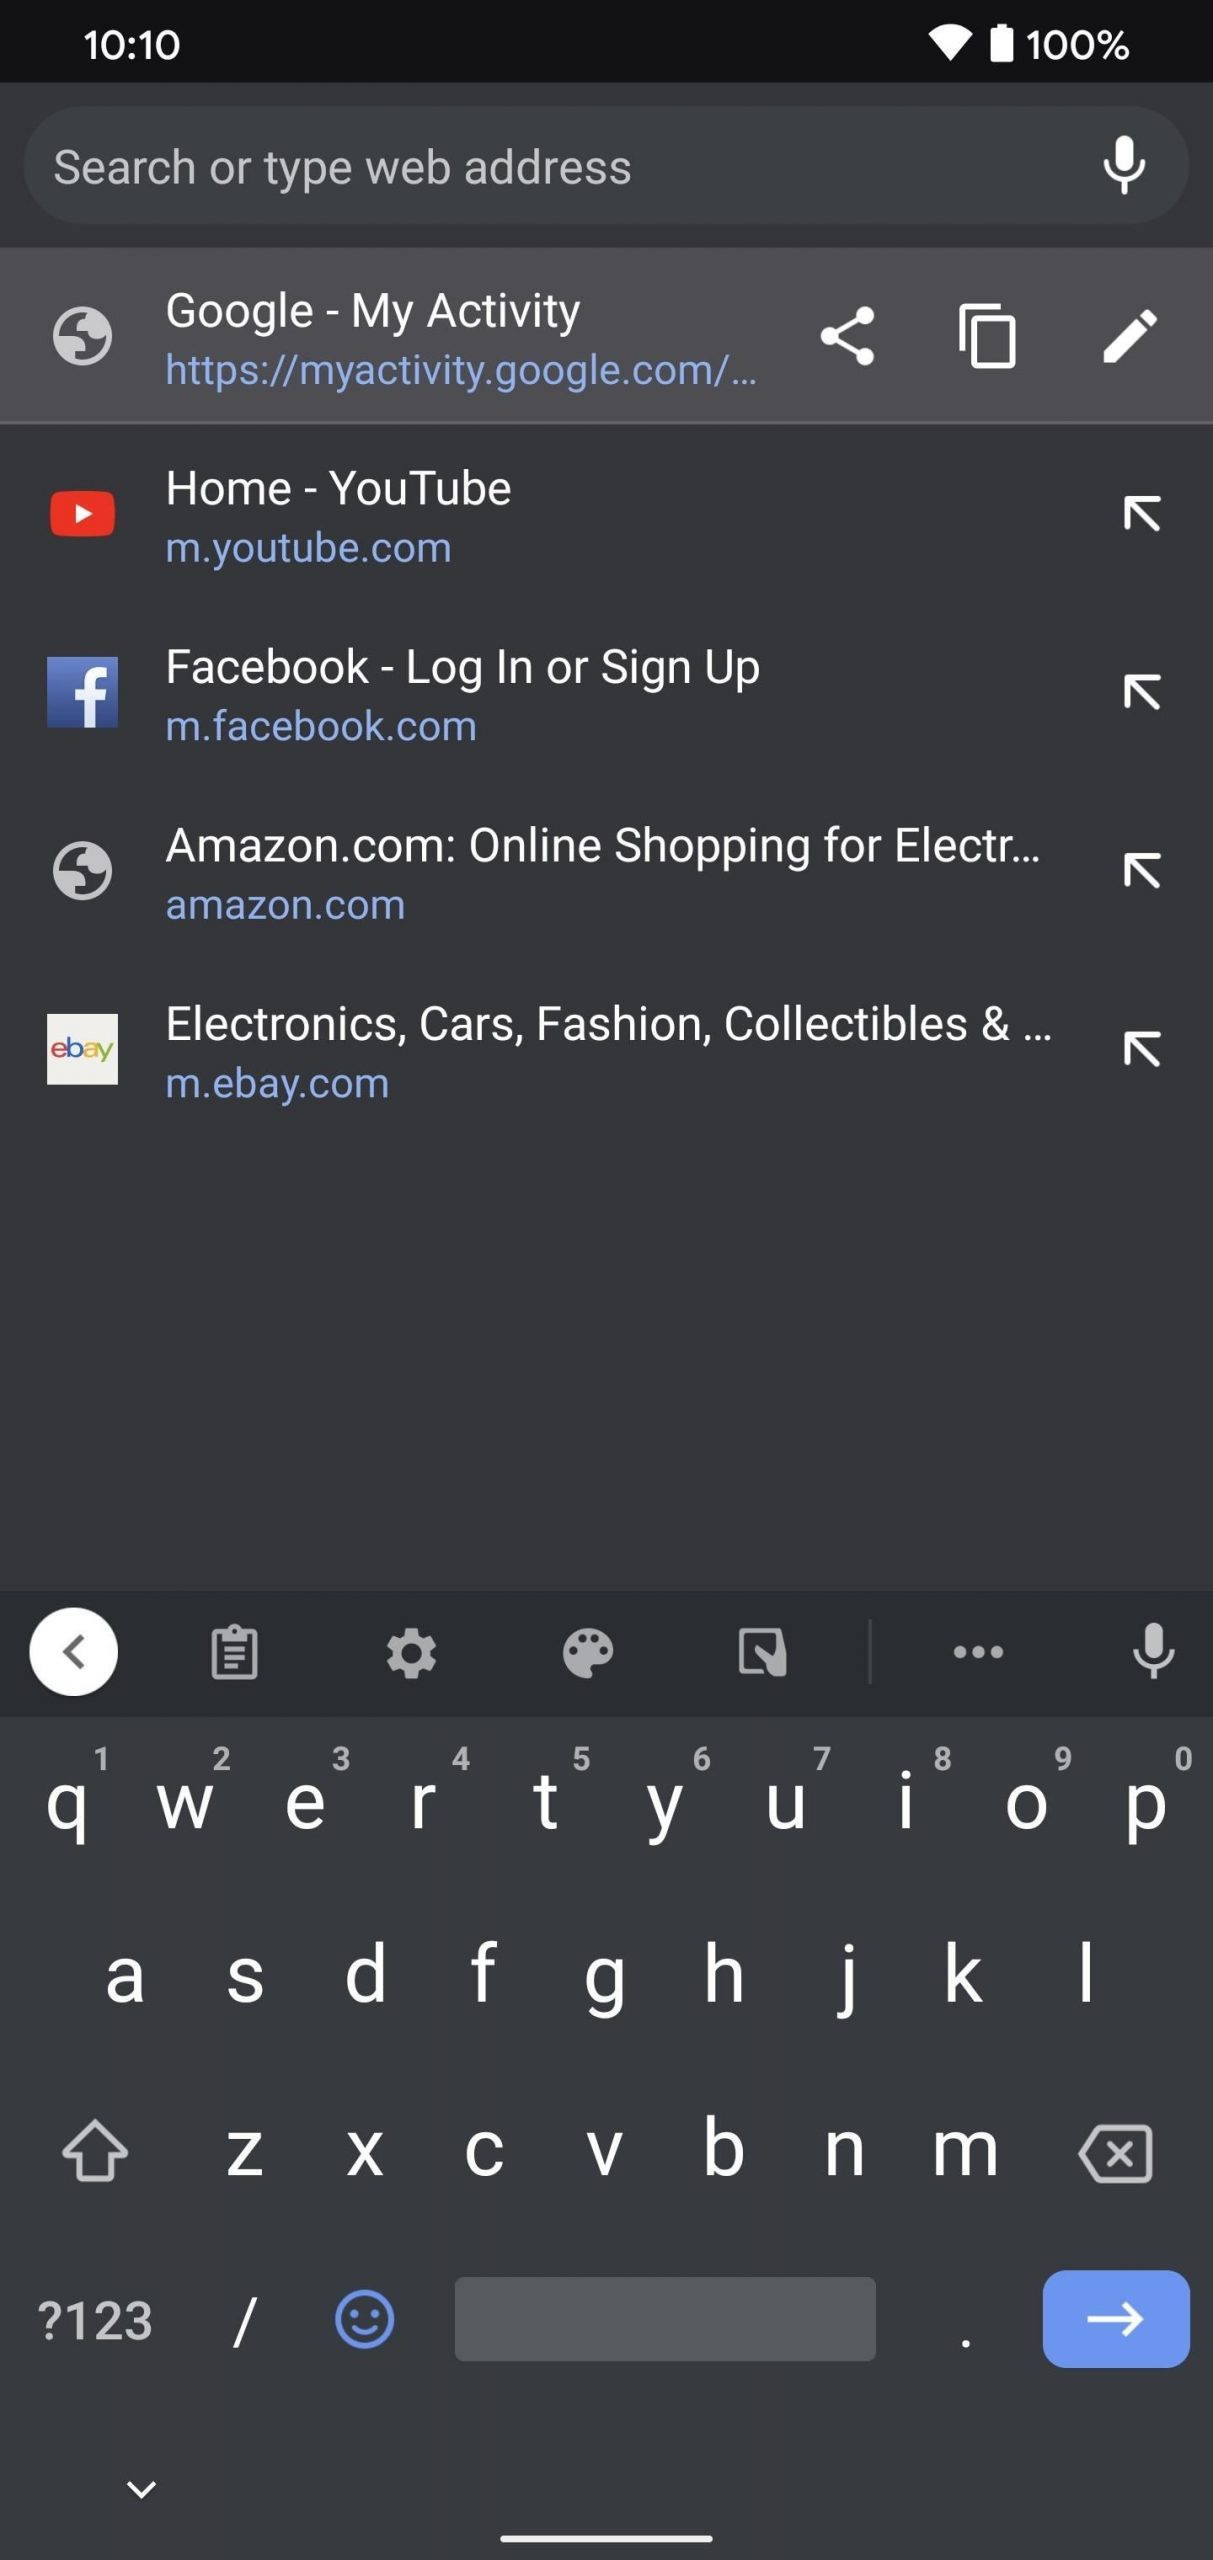Open keyboard settings gear
The image size is (1213, 2560).
coord(411,1652)
